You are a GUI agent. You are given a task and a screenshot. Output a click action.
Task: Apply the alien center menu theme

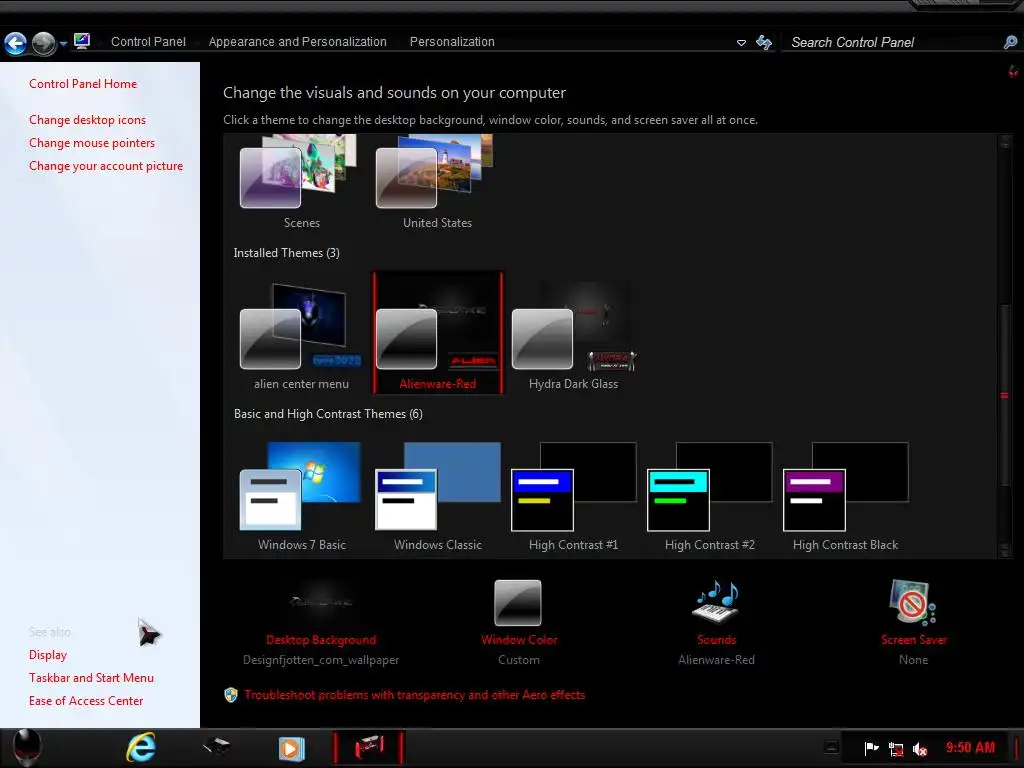click(301, 333)
